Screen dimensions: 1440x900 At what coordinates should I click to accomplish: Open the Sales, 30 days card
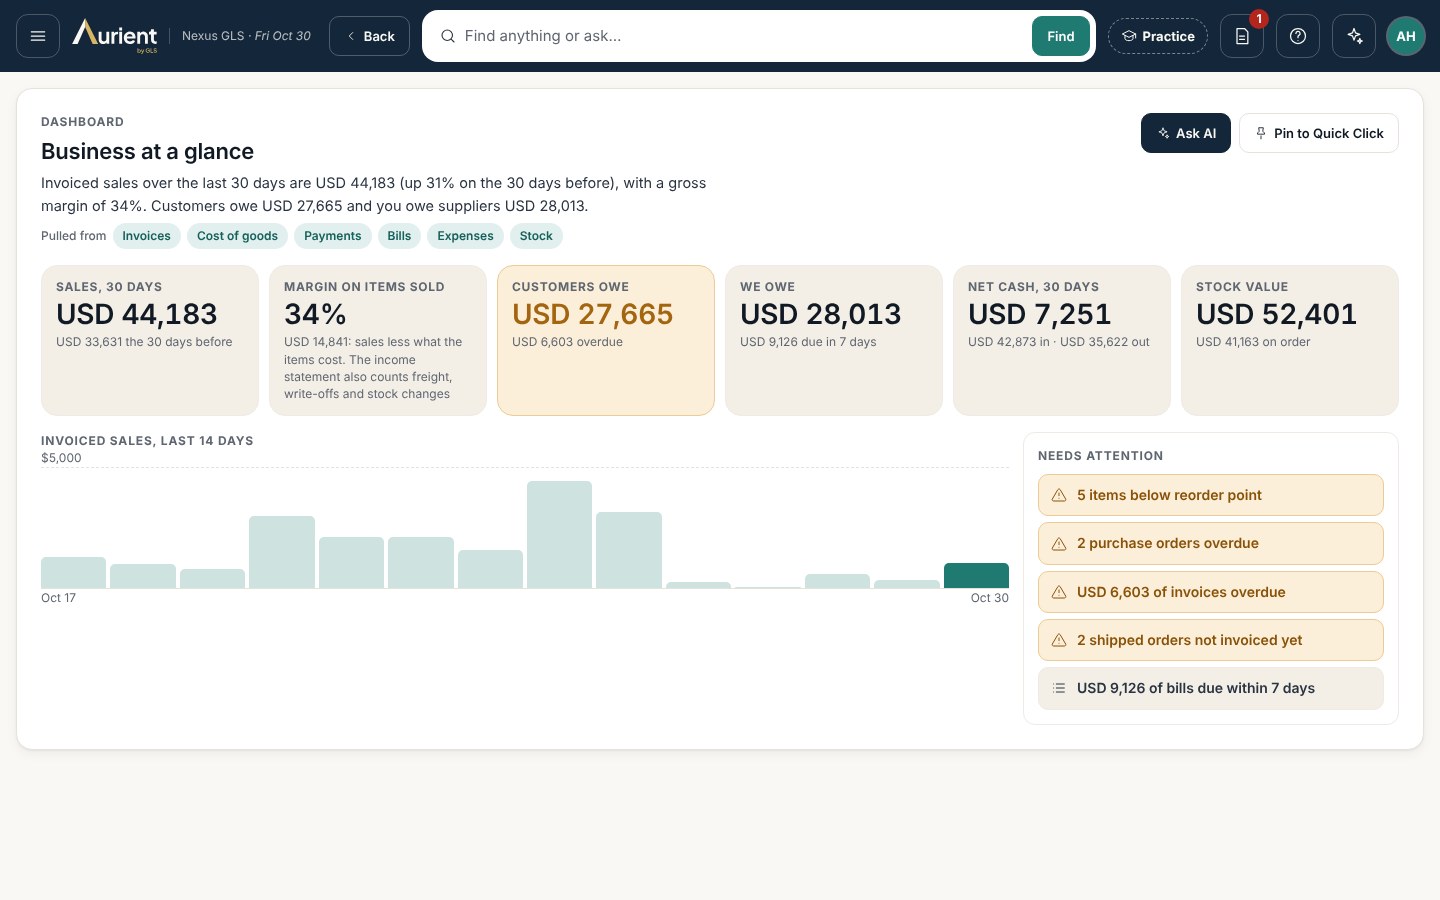click(150, 340)
